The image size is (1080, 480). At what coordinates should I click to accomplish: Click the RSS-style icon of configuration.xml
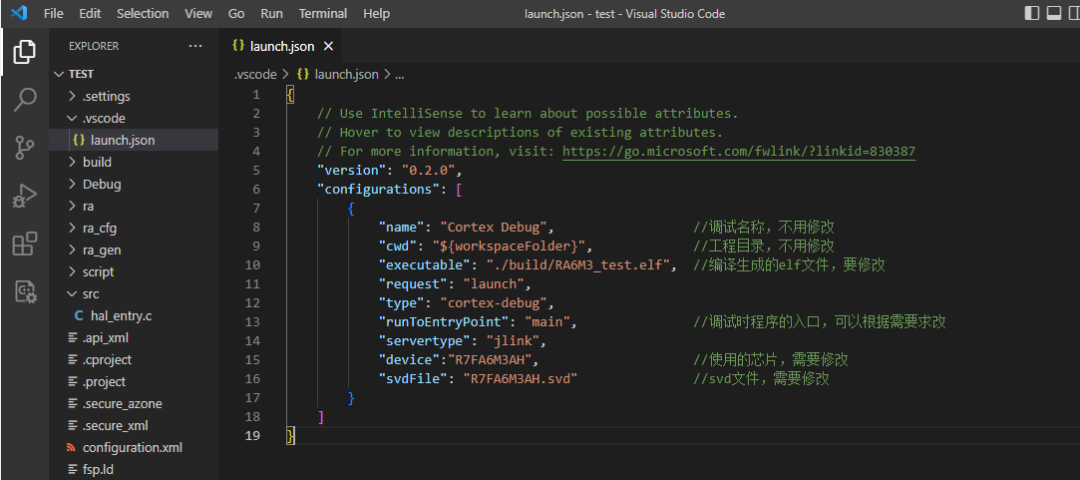tap(71, 448)
